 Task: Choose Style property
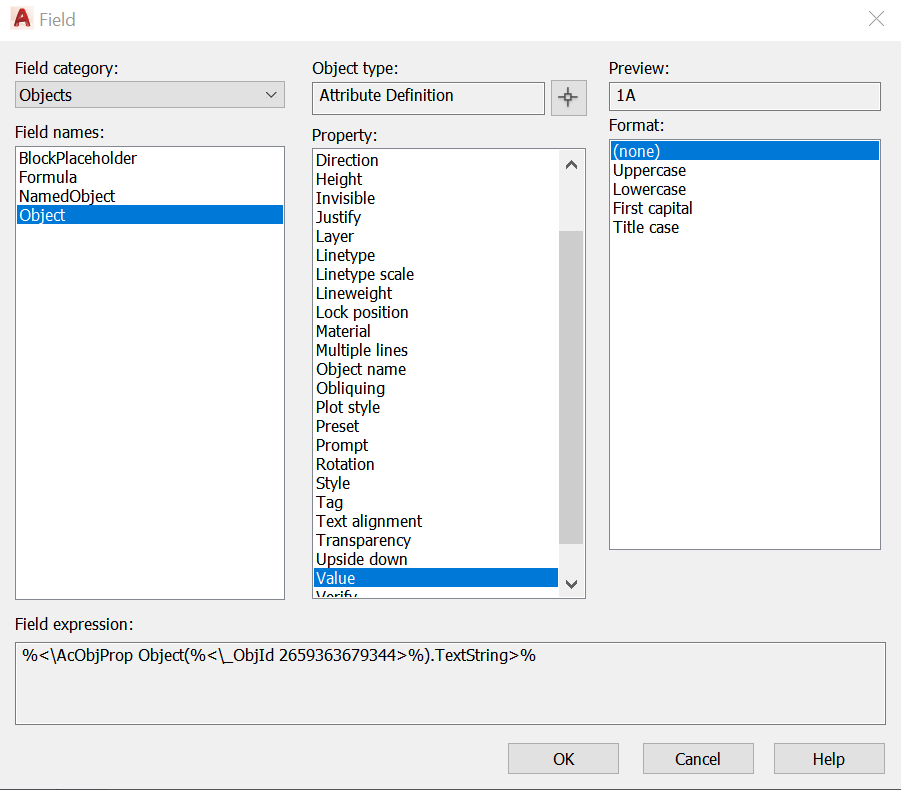[x=436, y=483]
